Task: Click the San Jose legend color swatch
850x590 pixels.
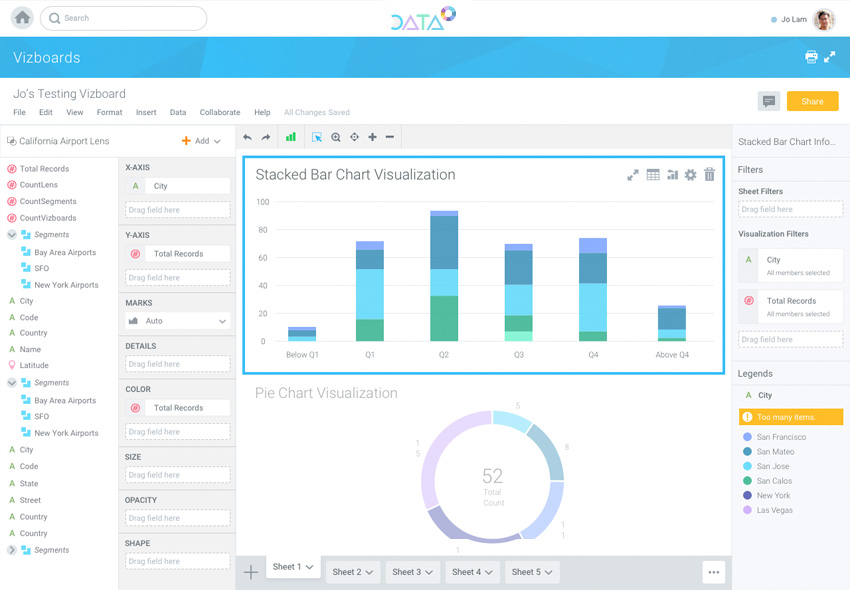Action: coord(748,466)
